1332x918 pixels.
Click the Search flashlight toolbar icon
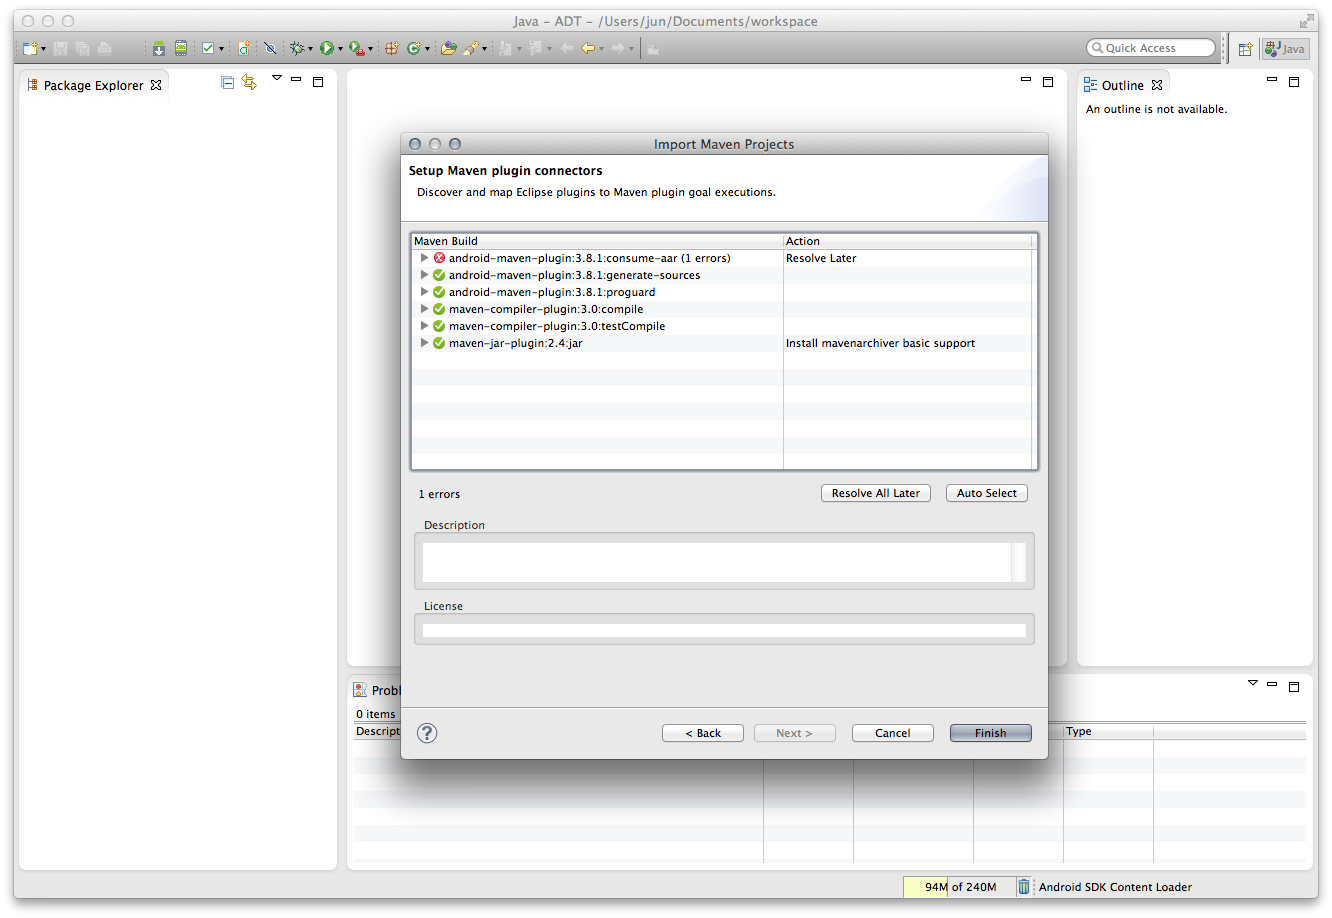click(471, 48)
